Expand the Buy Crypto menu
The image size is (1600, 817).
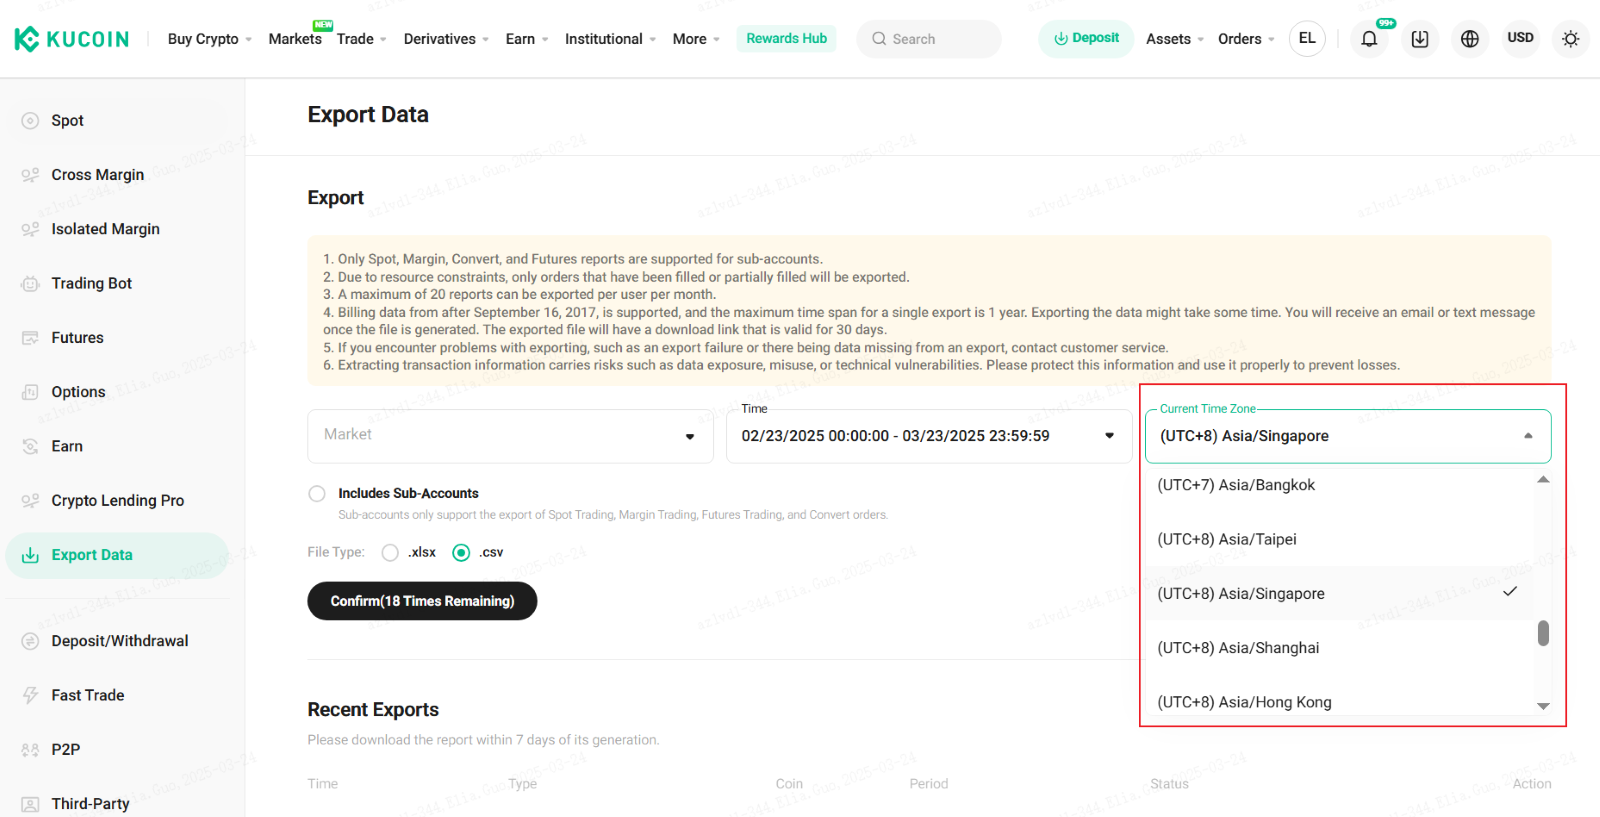tap(210, 39)
